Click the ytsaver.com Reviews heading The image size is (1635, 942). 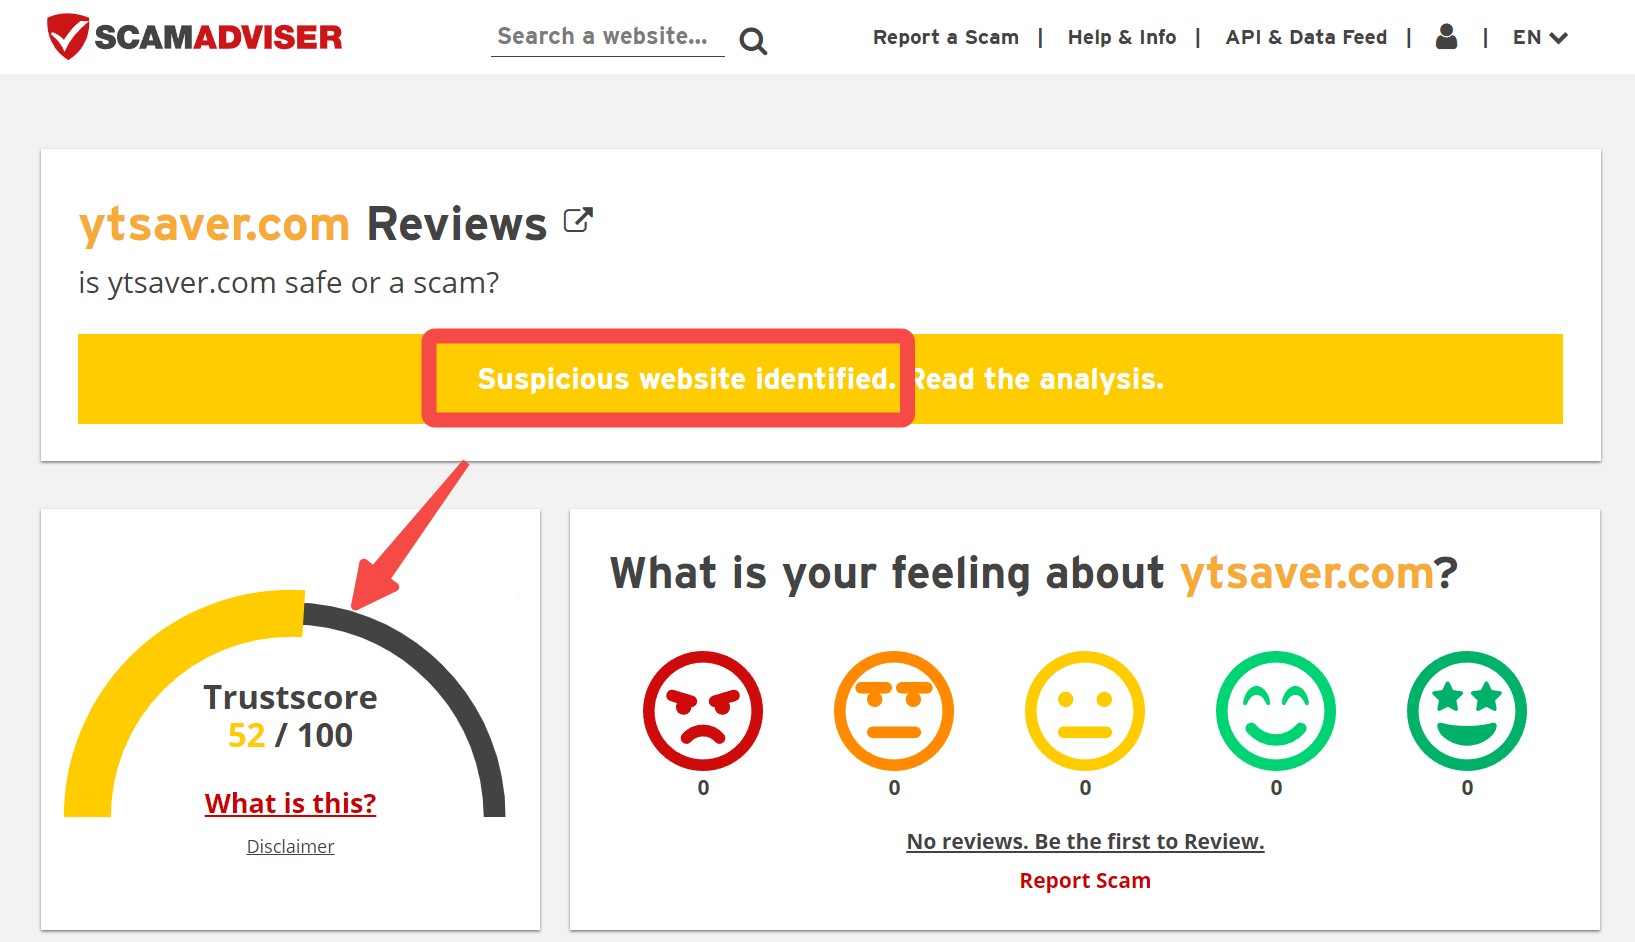pyautogui.click(x=313, y=224)
